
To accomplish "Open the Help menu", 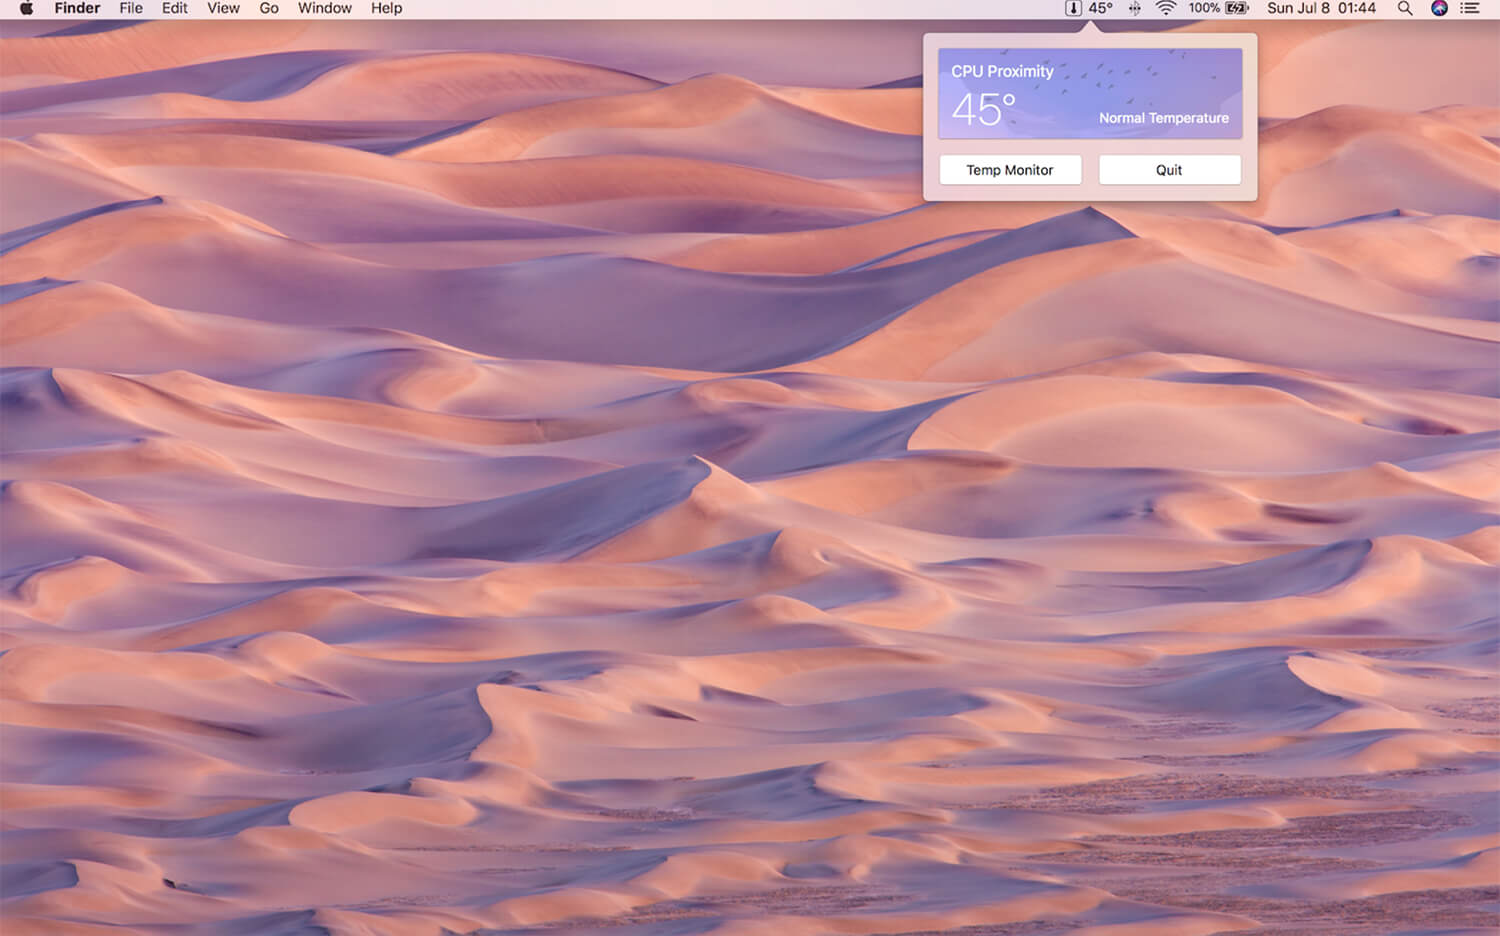I will [386, 8].
